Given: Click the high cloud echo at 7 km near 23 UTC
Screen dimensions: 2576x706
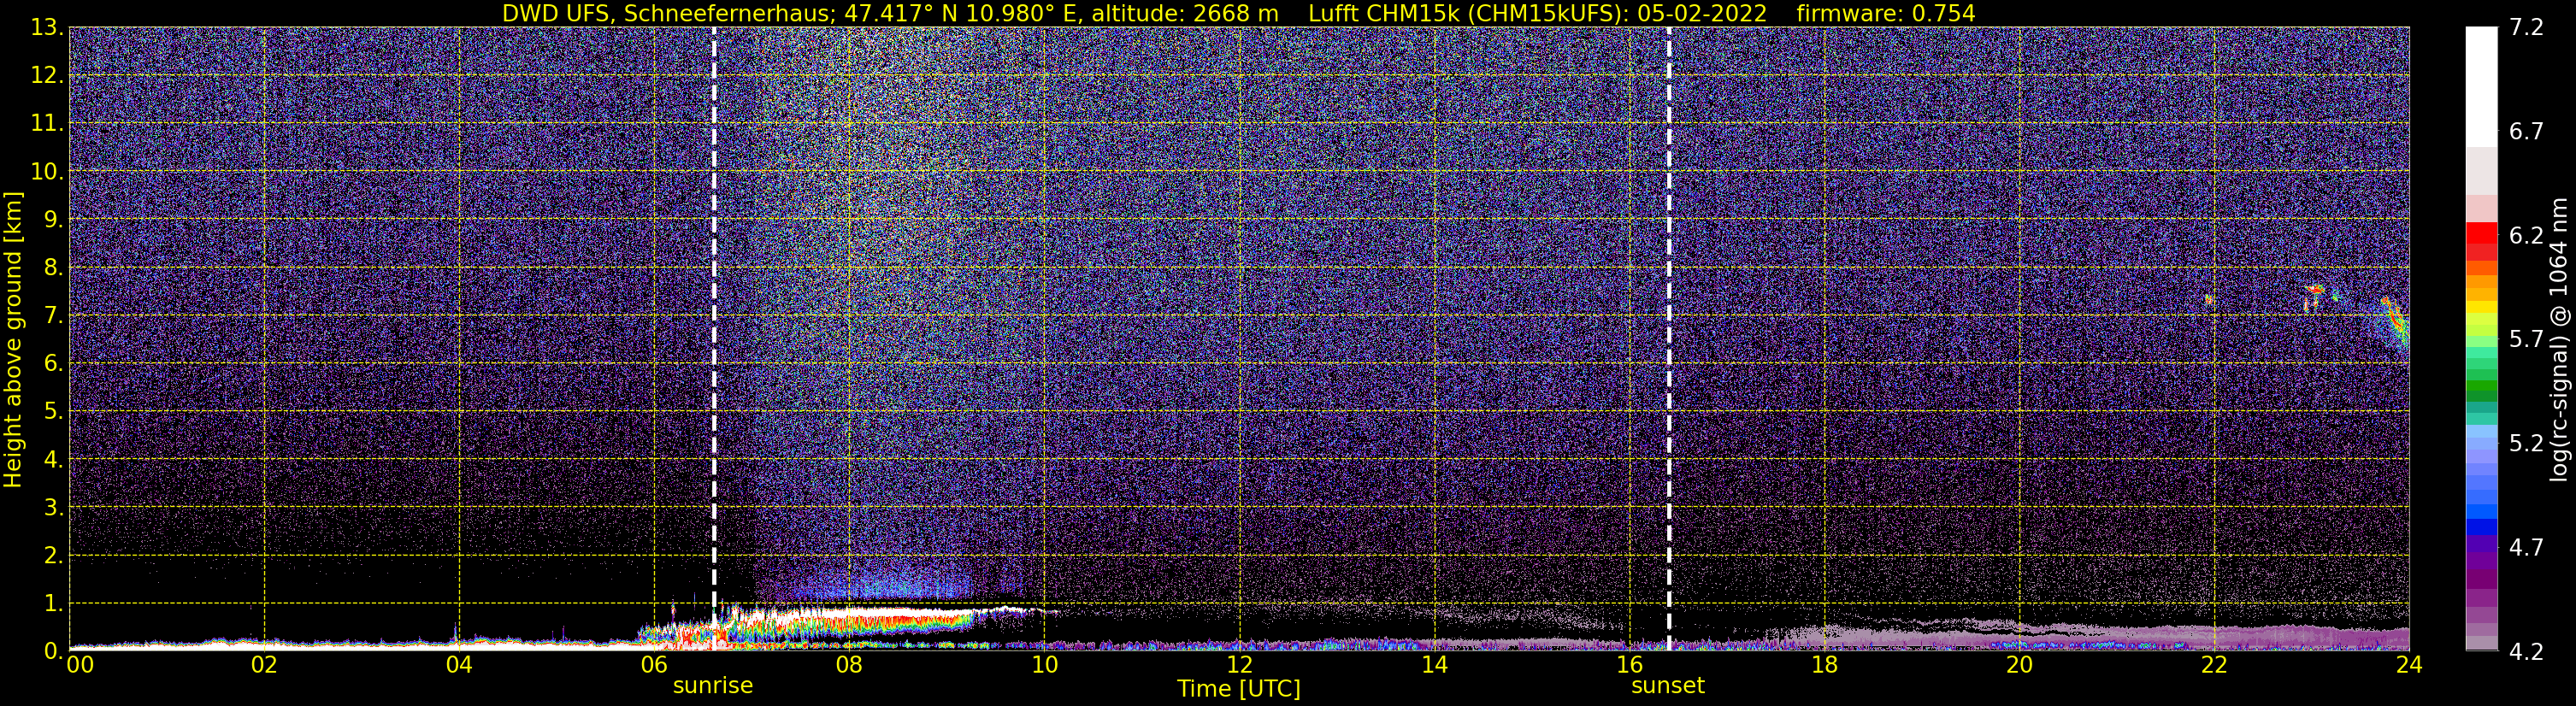Looking at the screenshot, I should pos(2316,291).
